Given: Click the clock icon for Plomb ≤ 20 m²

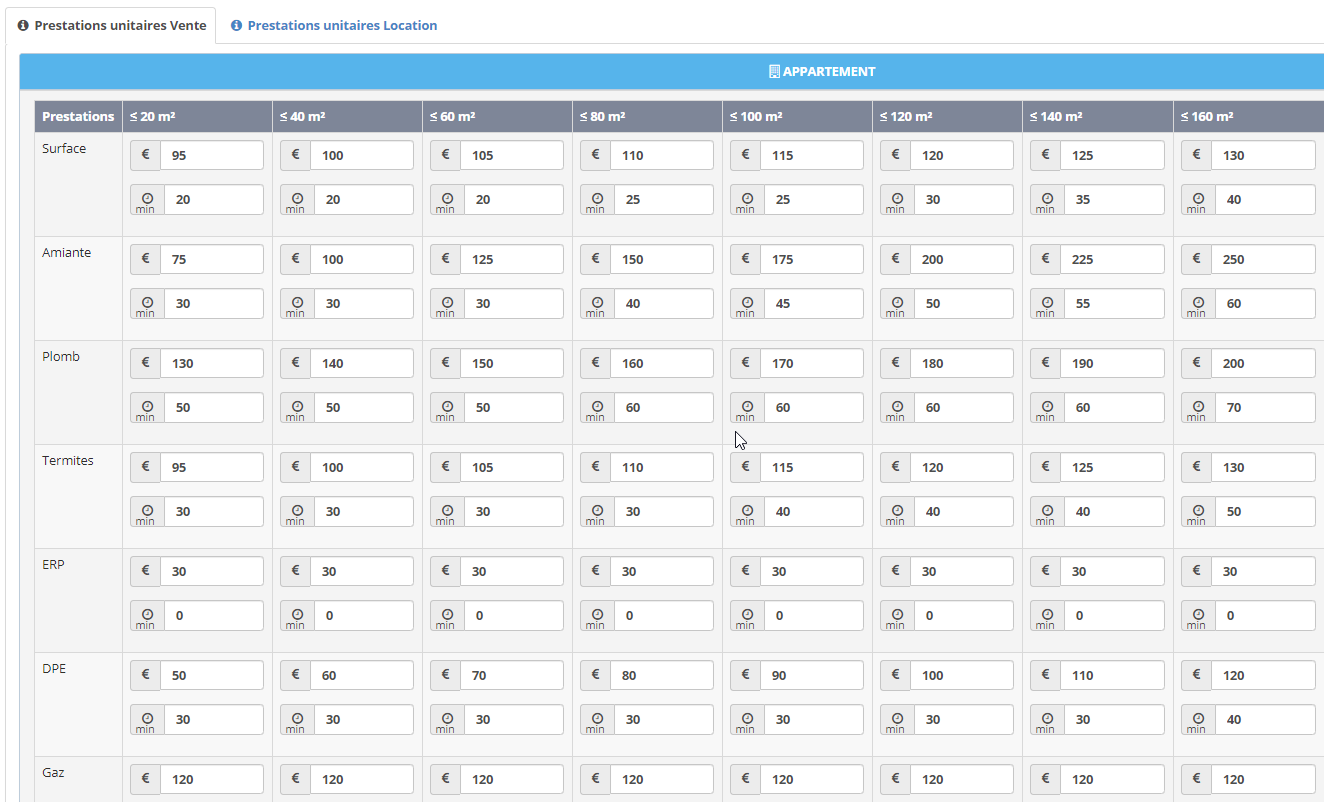Looking at the screenshot, I should coord(146,407).
